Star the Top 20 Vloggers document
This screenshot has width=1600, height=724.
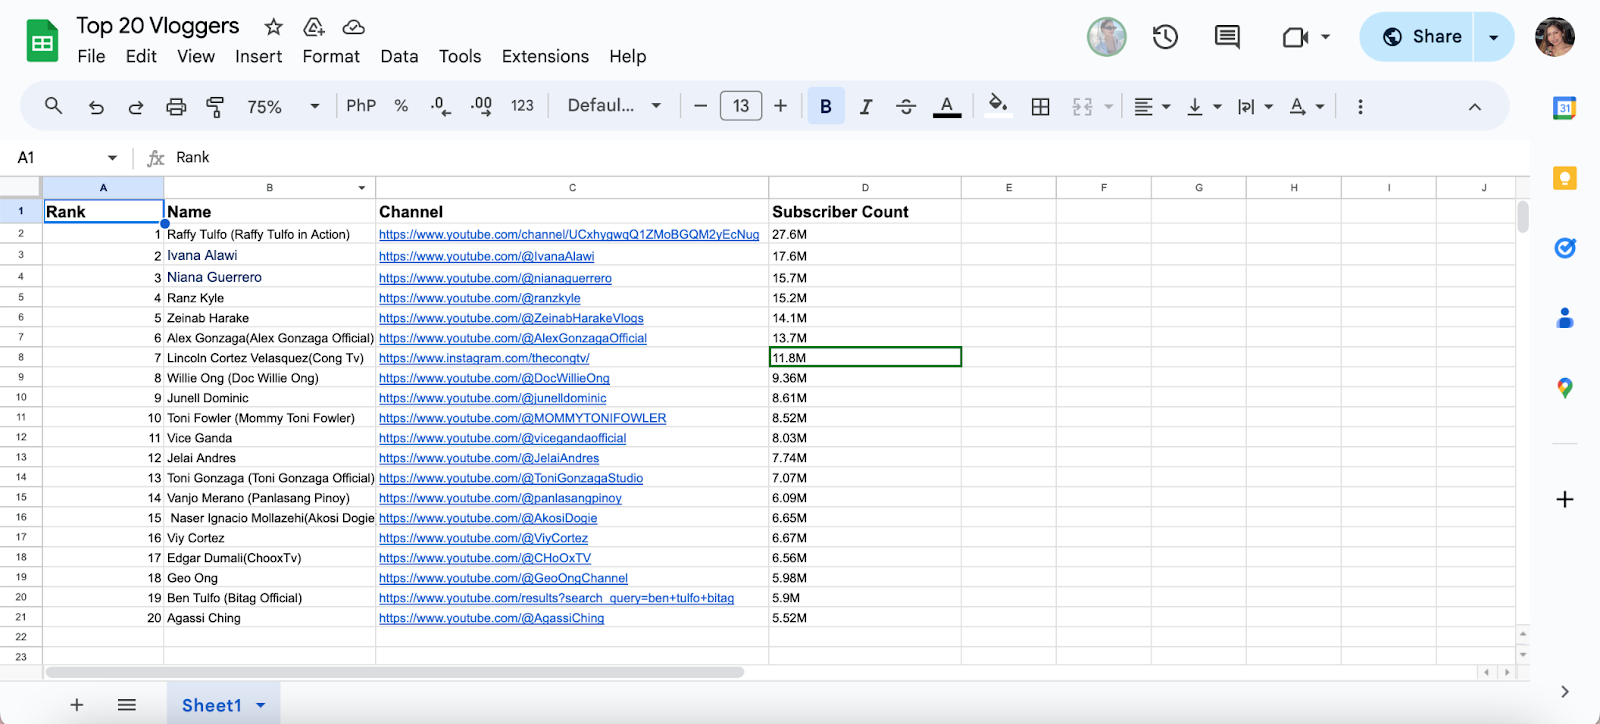coord(273,27)
